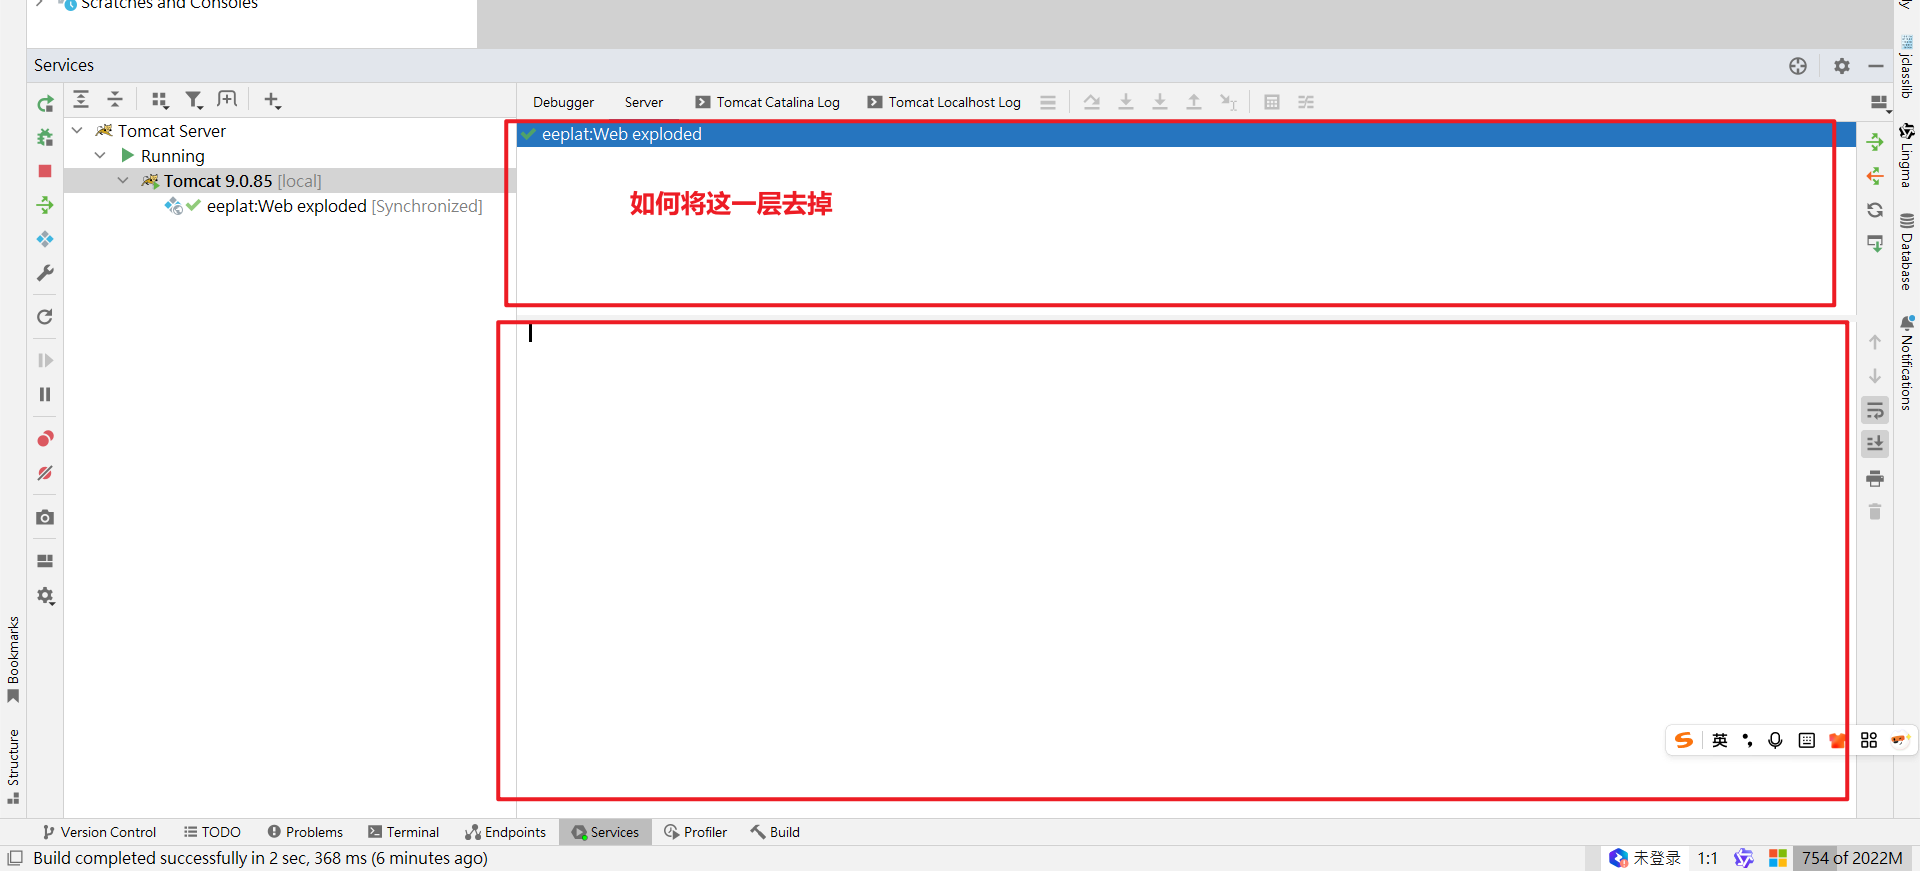Viewport: 1920px width, 871px height.
Task: Click the Resume Program icon
Action: pyautogui.click(x=45, y=360)
